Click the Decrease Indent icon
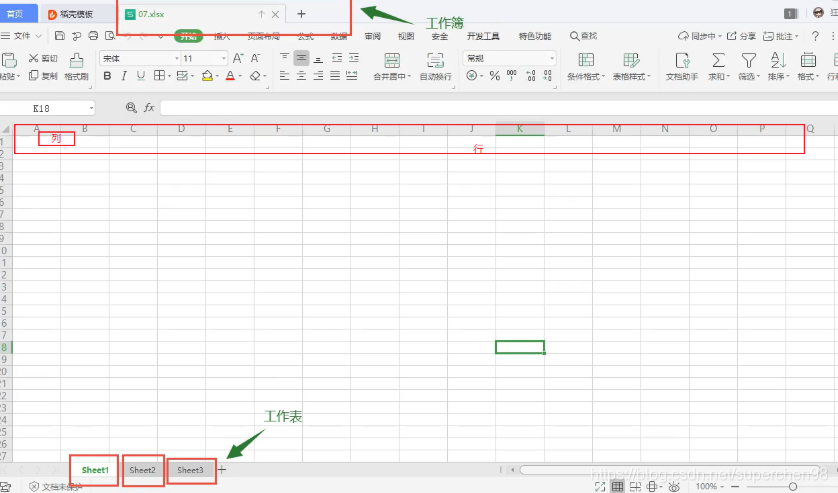838x493 pixels. click(x=337, y=58)
